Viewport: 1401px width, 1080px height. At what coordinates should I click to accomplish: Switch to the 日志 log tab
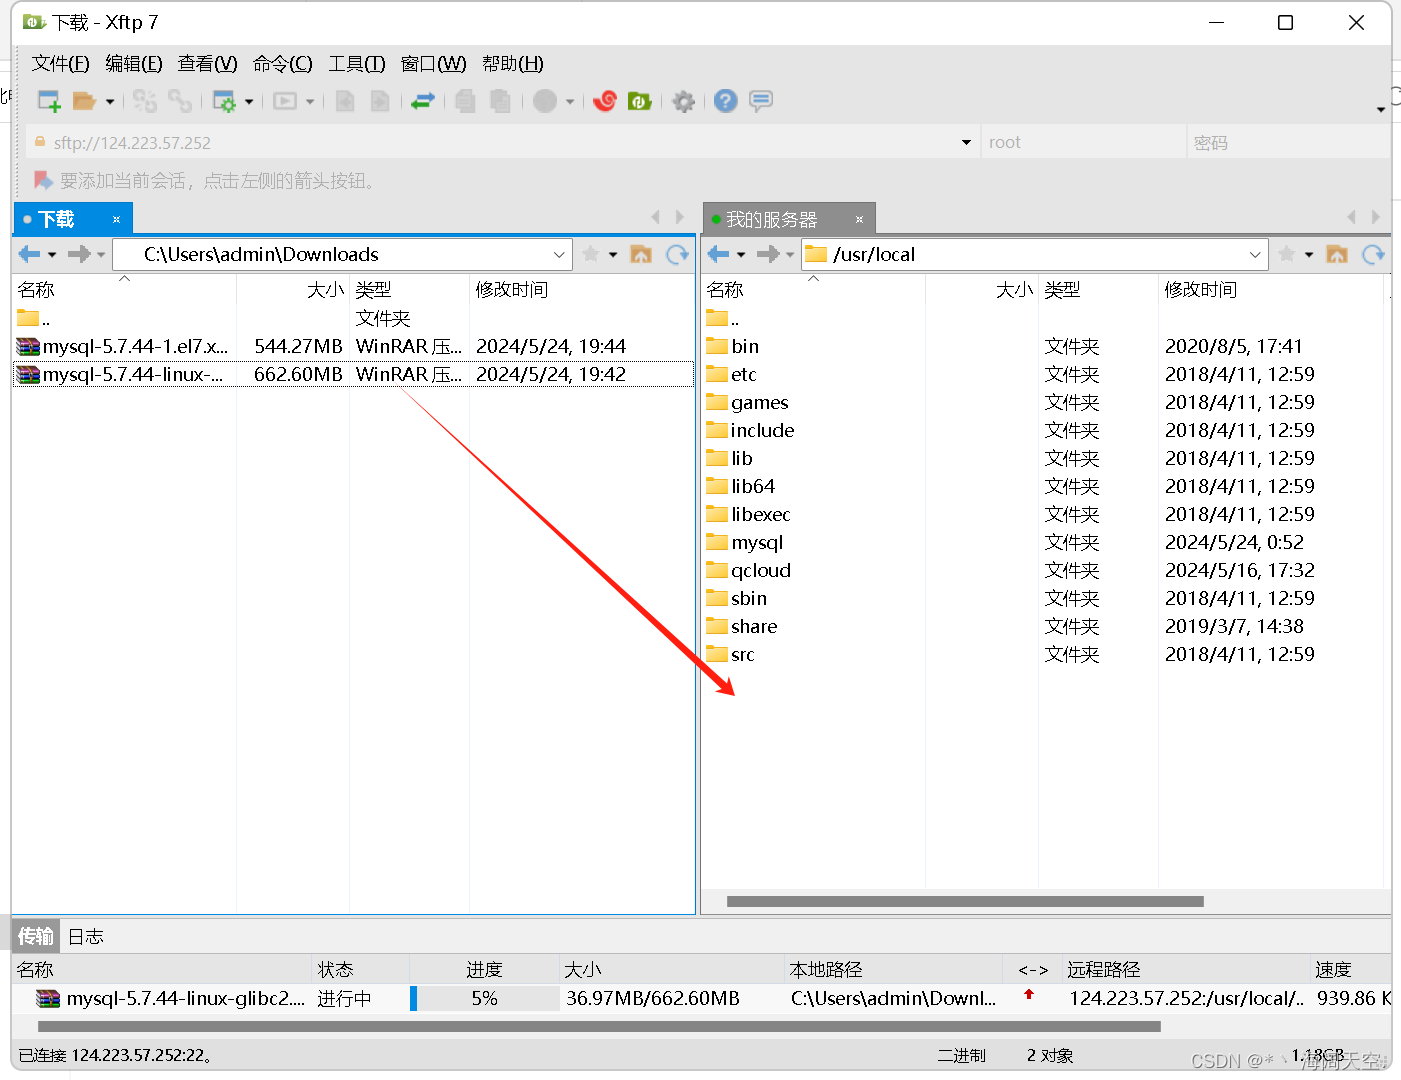coord(86,937)
